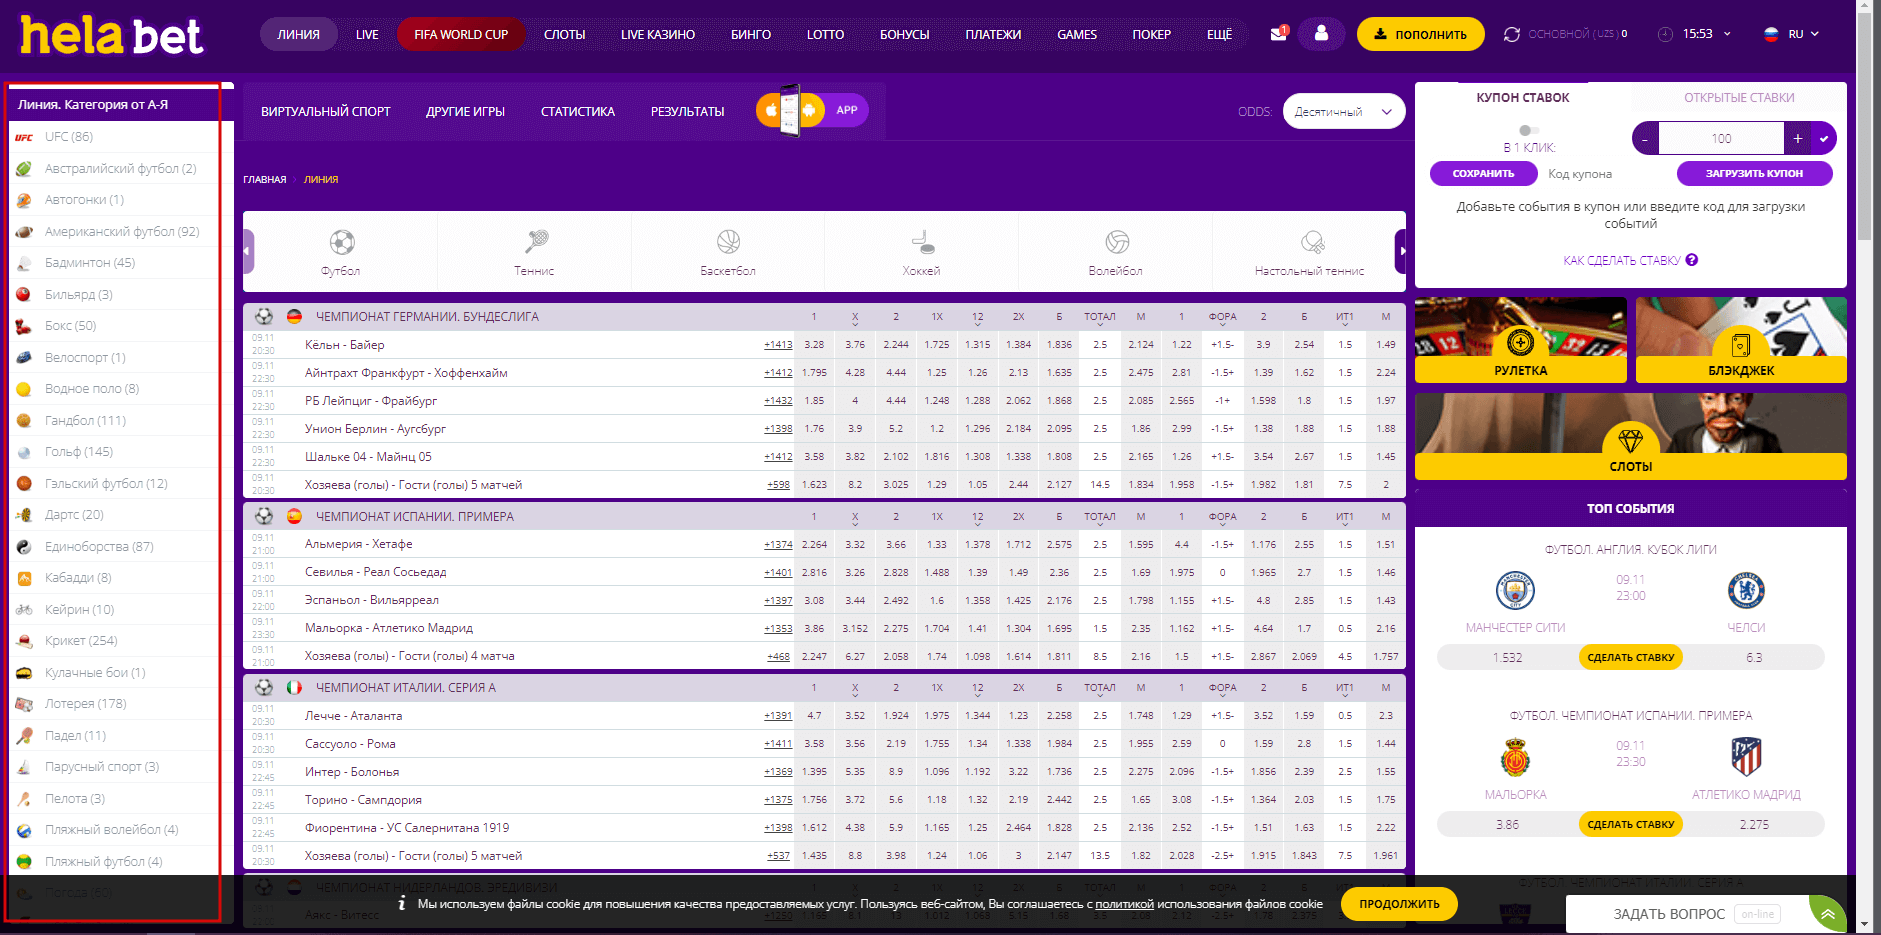This screenshot has height=935, width=1881.
Task: Expand the time zone dropdown near 15:53
Action: tap(1727, 34)
